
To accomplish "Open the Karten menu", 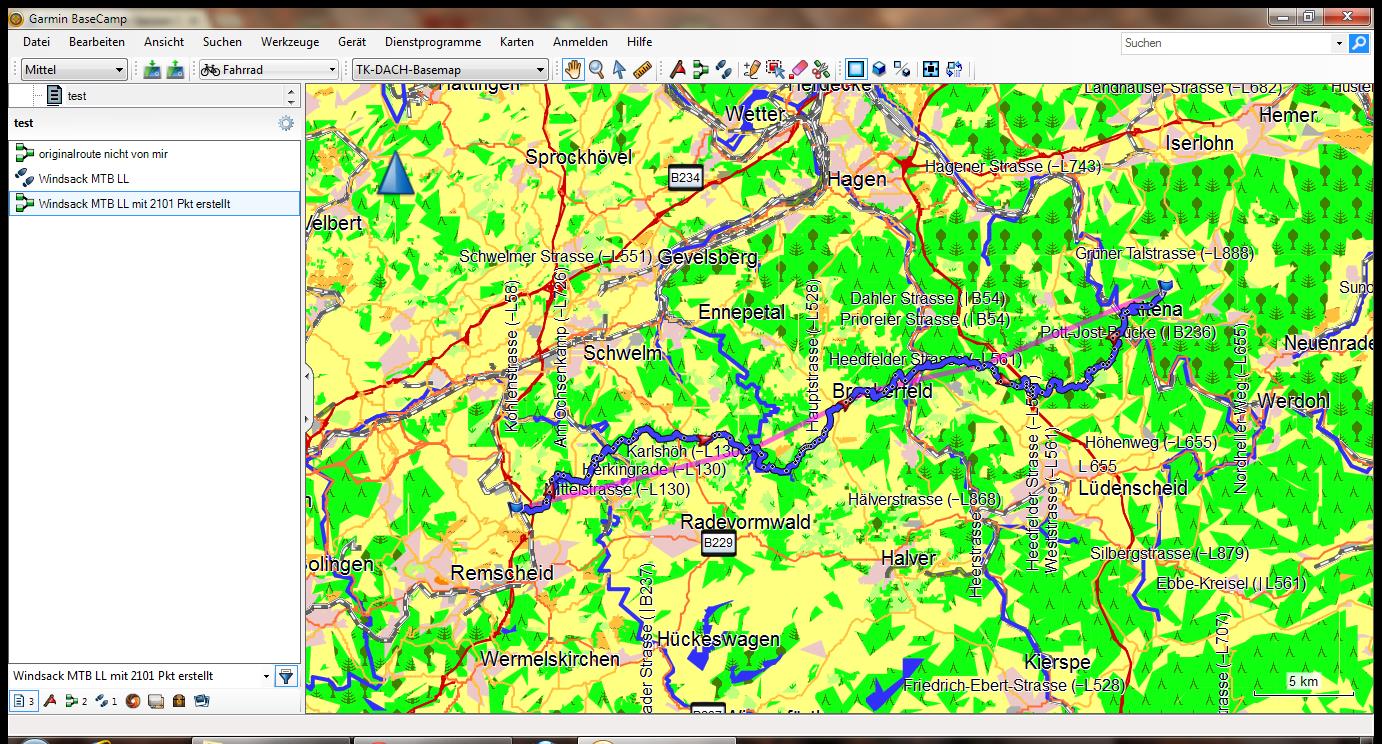I will pyautogui.click(x=517, y=42).
